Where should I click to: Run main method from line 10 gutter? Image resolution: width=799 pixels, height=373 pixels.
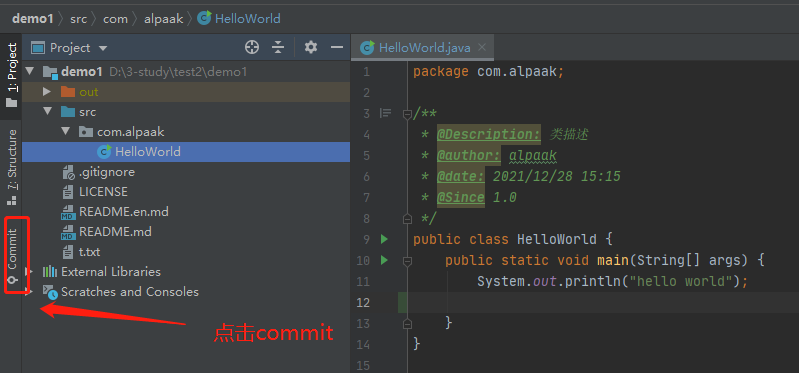[384, 260]
